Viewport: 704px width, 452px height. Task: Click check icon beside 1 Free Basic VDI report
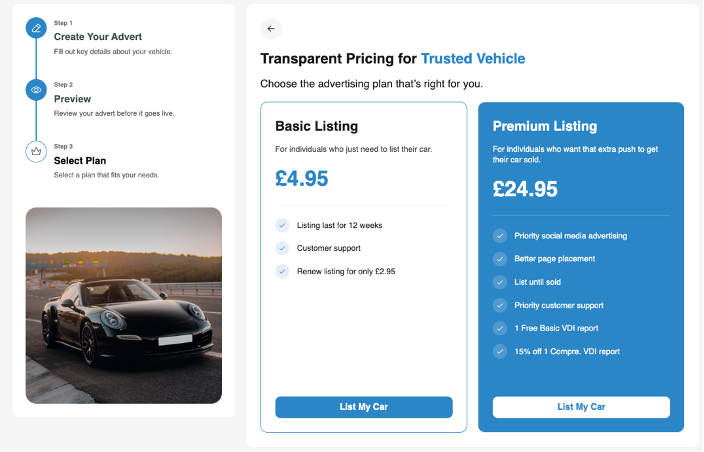tap(500, 328)
